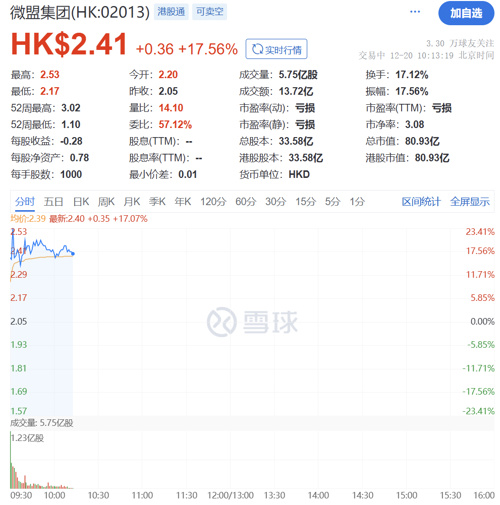
Task: Switch to the 日K chart tab
Action: (81, 202)
